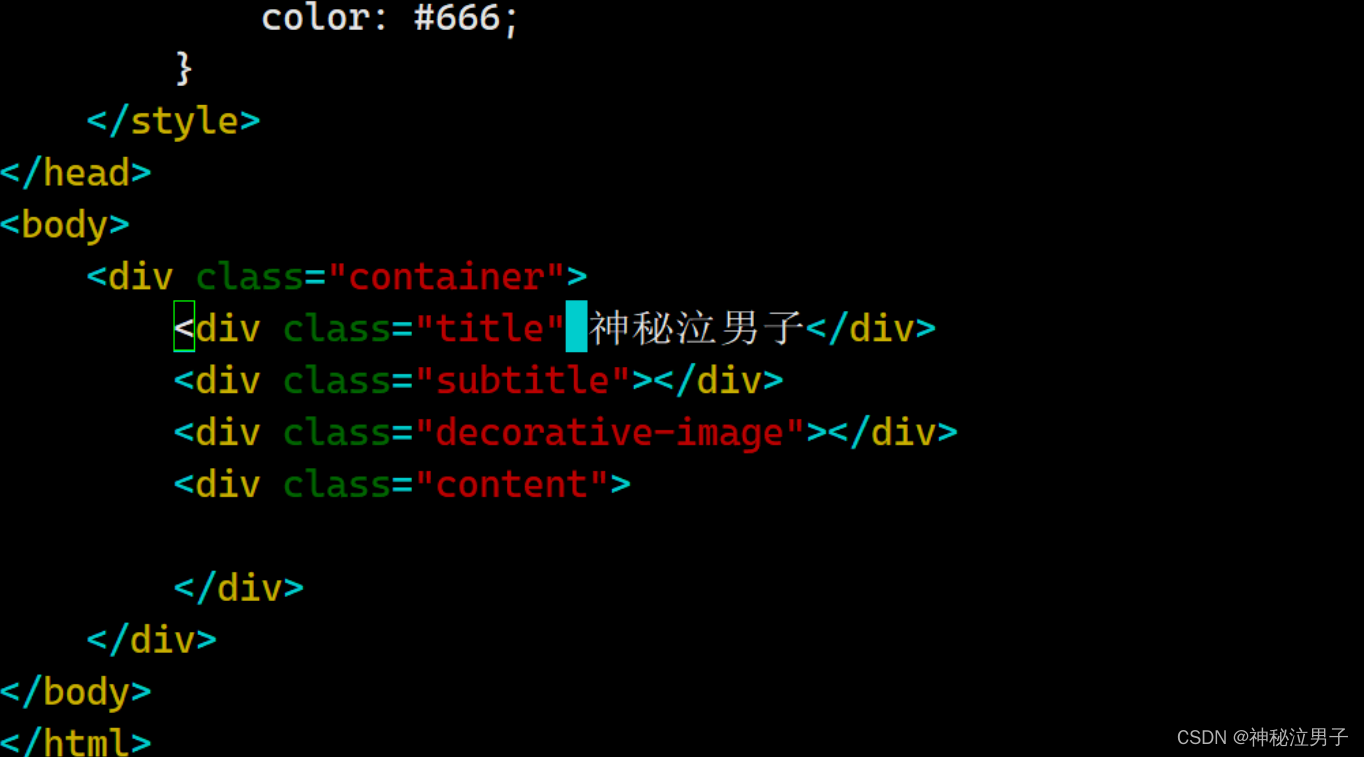Click the "content" class string
The width and height of the screenshot is (1364, 757).
click(512, 484)
